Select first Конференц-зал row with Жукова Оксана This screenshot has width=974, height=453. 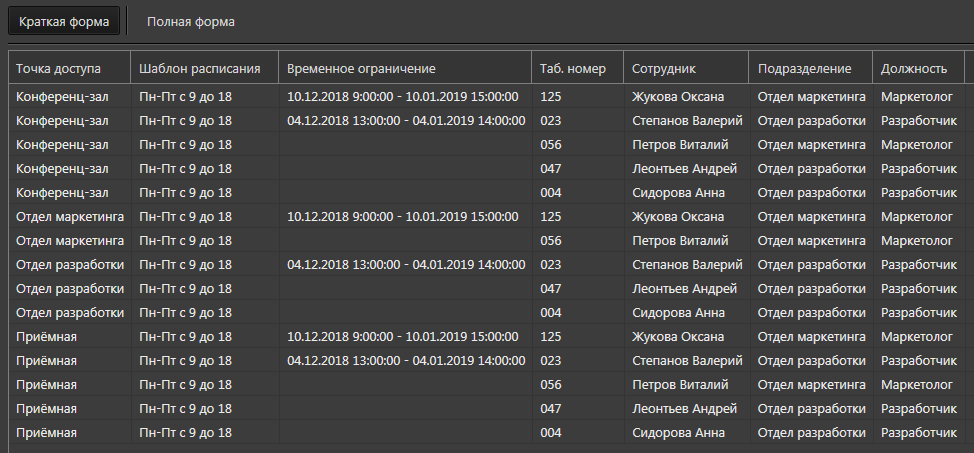(x=486, y=96)
